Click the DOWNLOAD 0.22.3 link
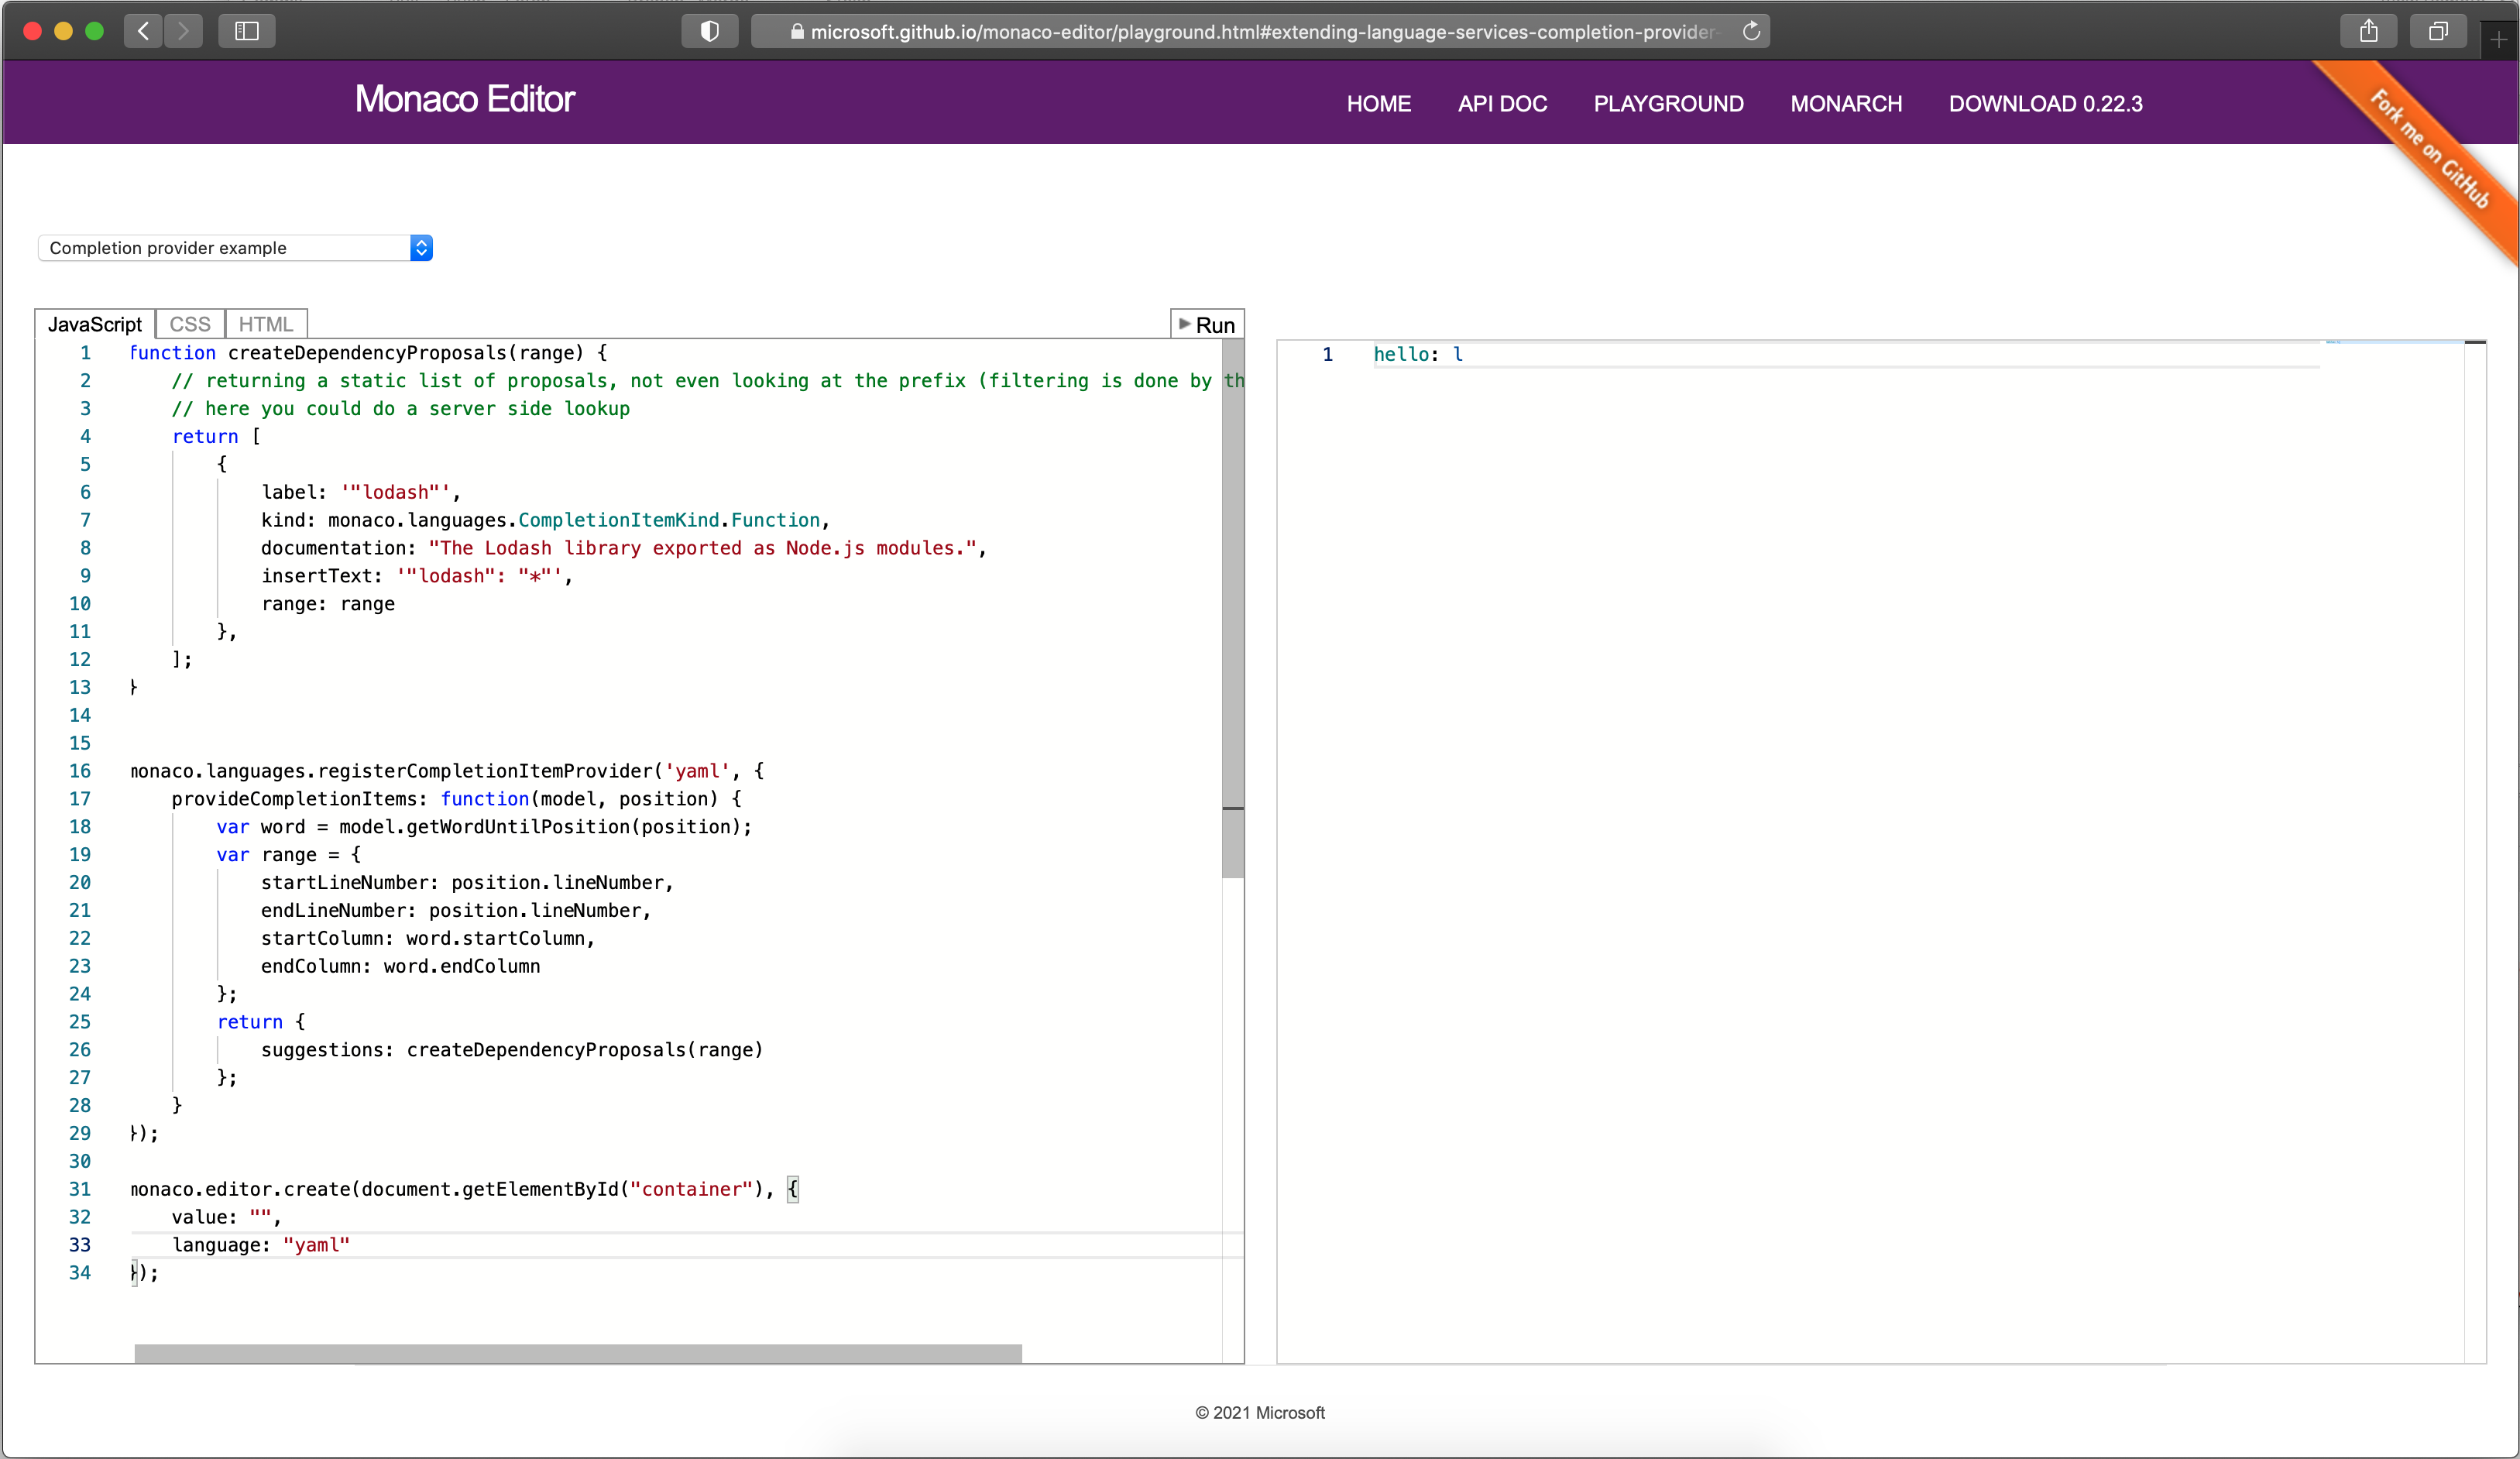Screen dimensions: 2520x1459 (x=2045, y=103)
